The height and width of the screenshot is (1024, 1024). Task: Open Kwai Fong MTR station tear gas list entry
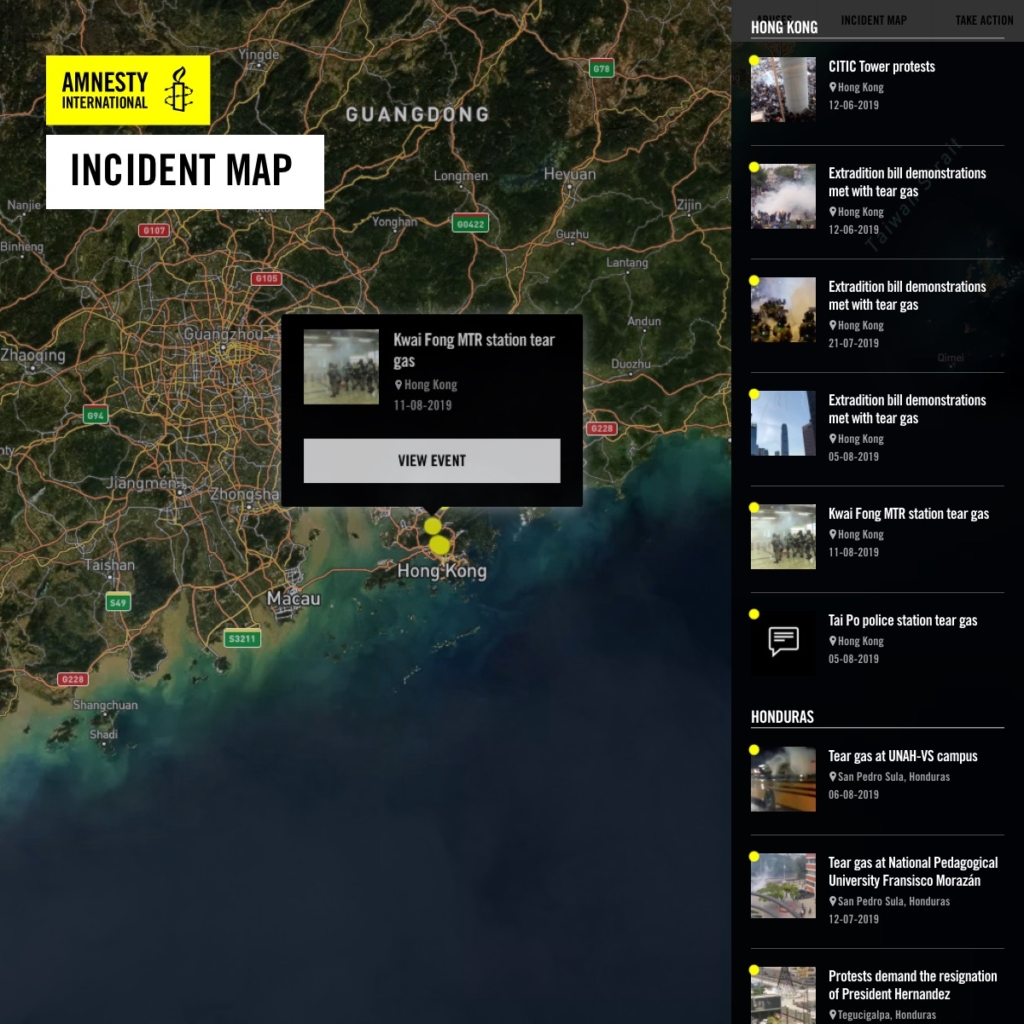[908, 514]
